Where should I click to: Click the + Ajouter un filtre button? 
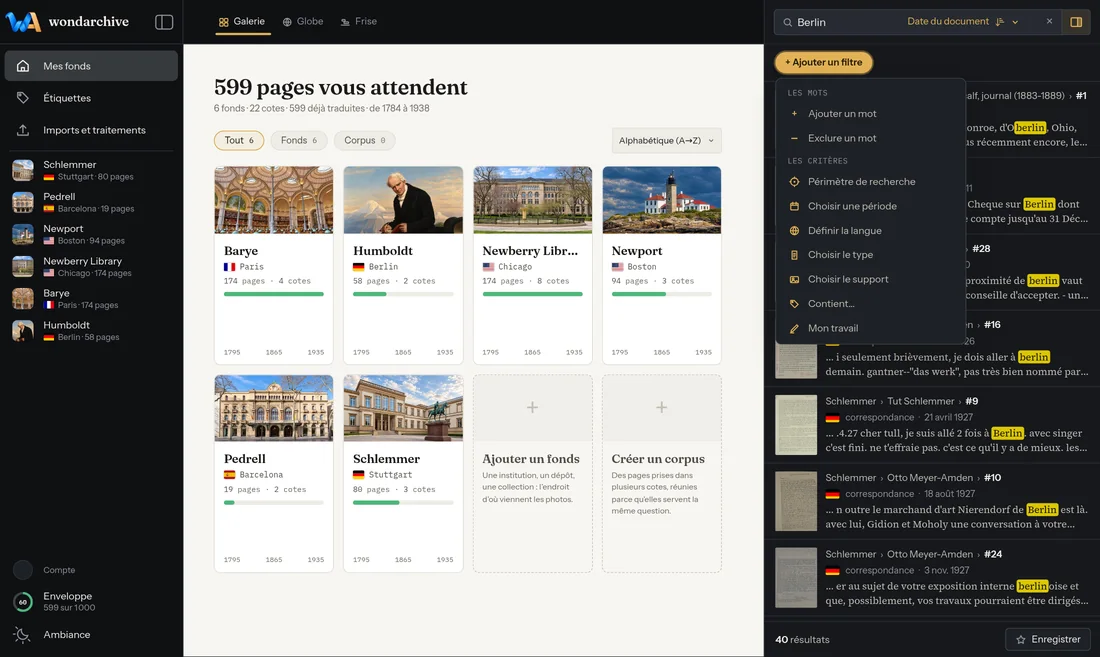[x=824, y=62]
